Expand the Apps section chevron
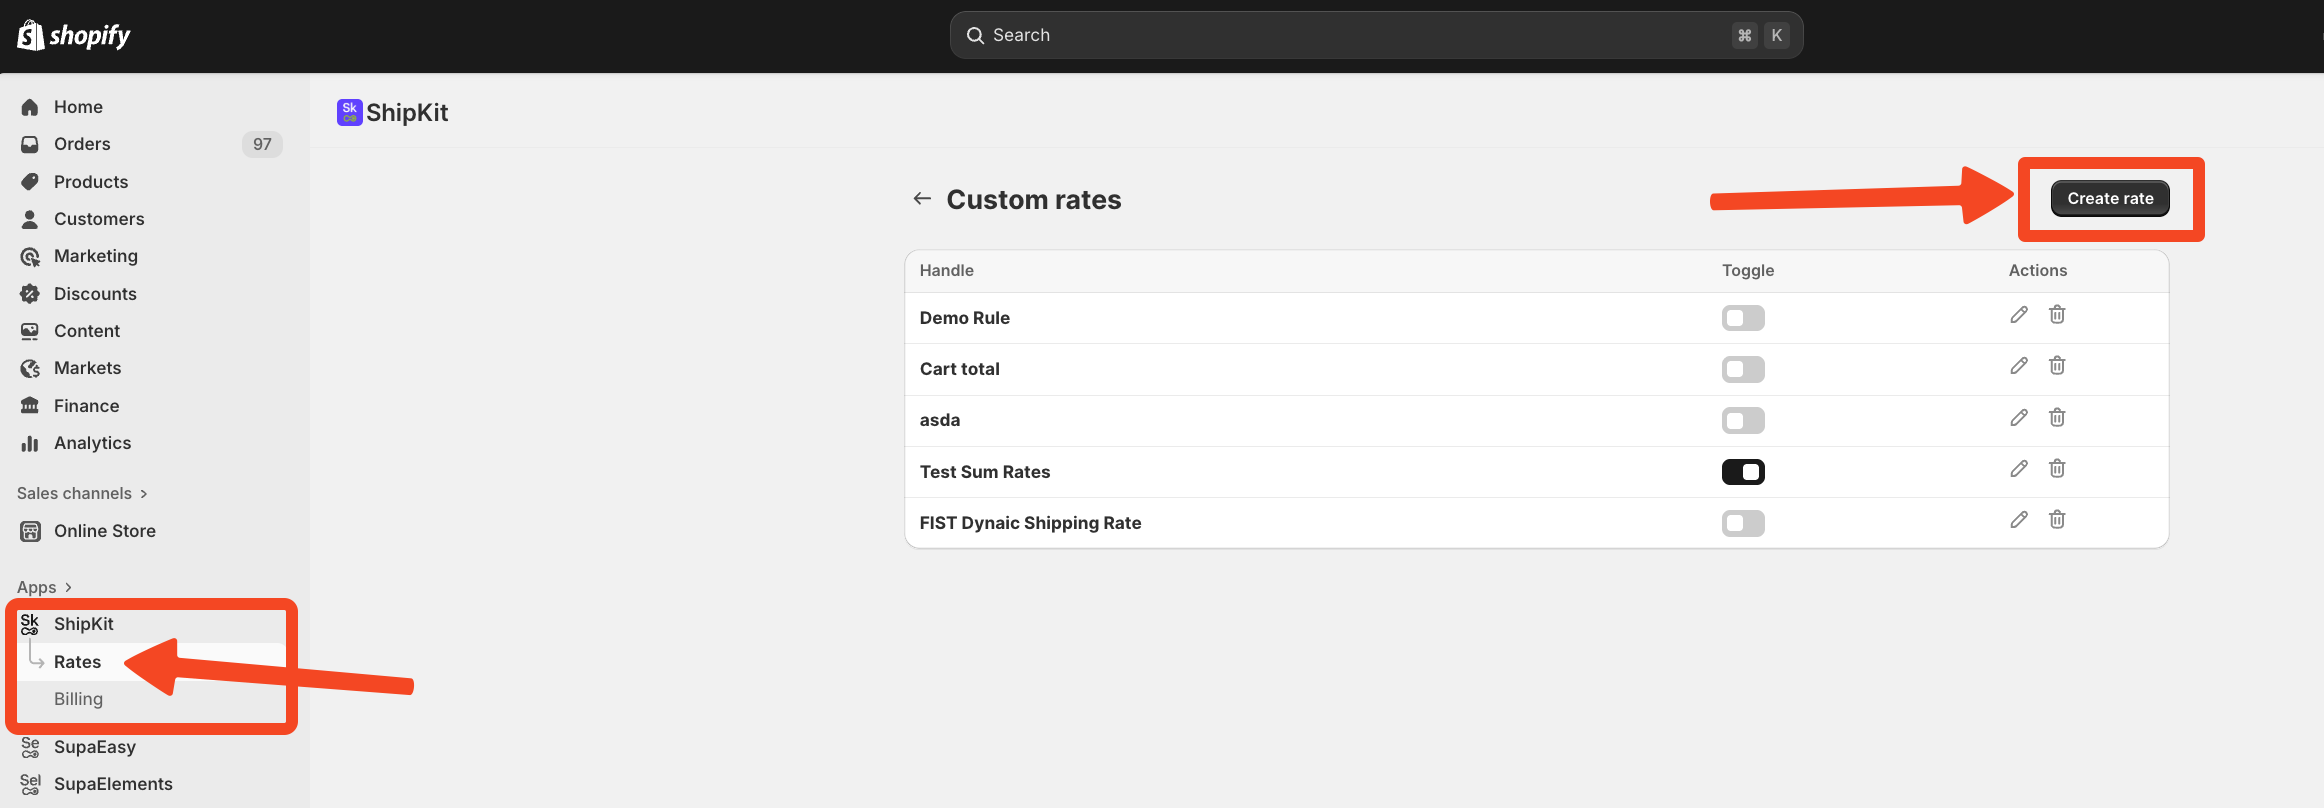This screenshot has width=2324, height=808. click(68, 587)
